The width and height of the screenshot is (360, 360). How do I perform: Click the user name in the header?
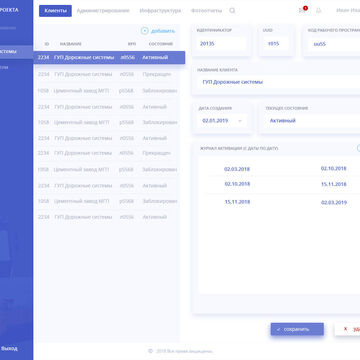(x=348, y=11)
